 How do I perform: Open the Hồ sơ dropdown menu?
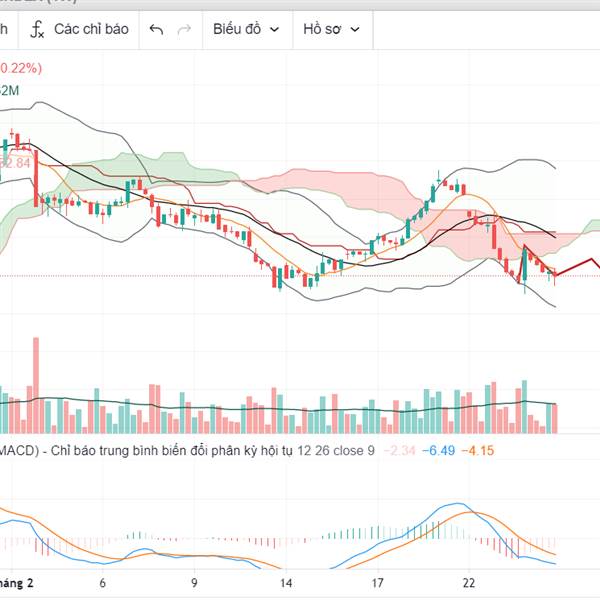pyautogui.click(x=331, y=29)
